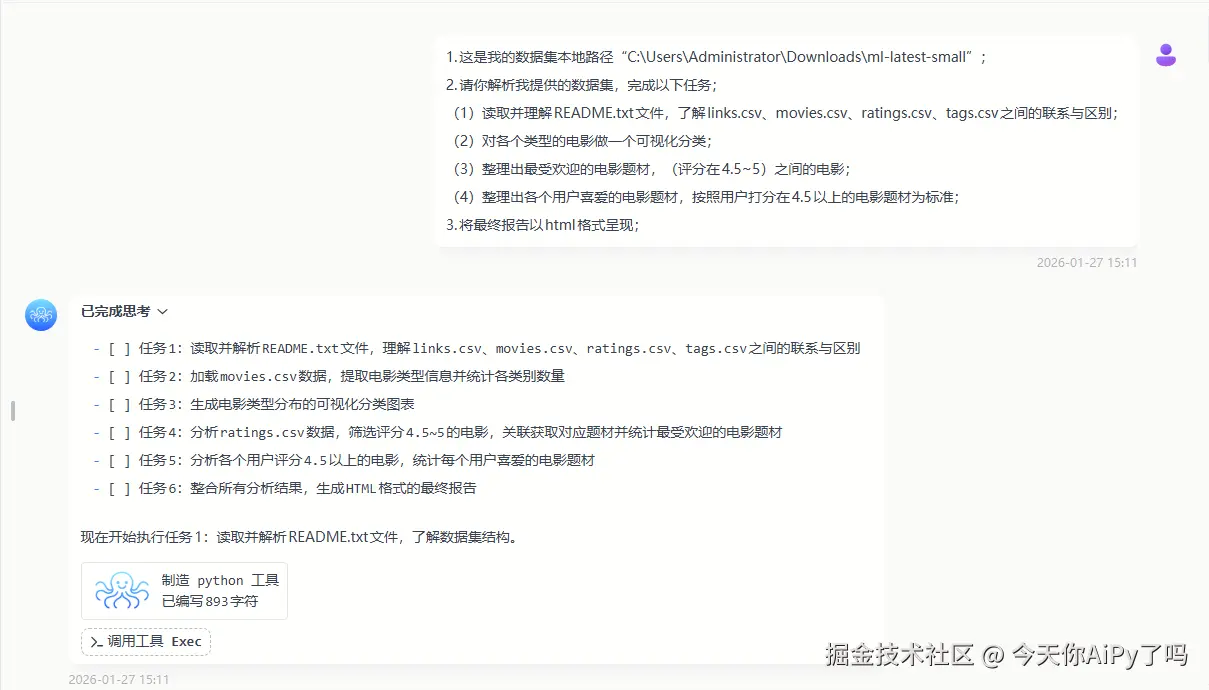Click sub-item (4) 整理出各个用户喜爱的电影题材
Image resolution: width=1209 pixels, height=690 pixels.
[706, 197]
